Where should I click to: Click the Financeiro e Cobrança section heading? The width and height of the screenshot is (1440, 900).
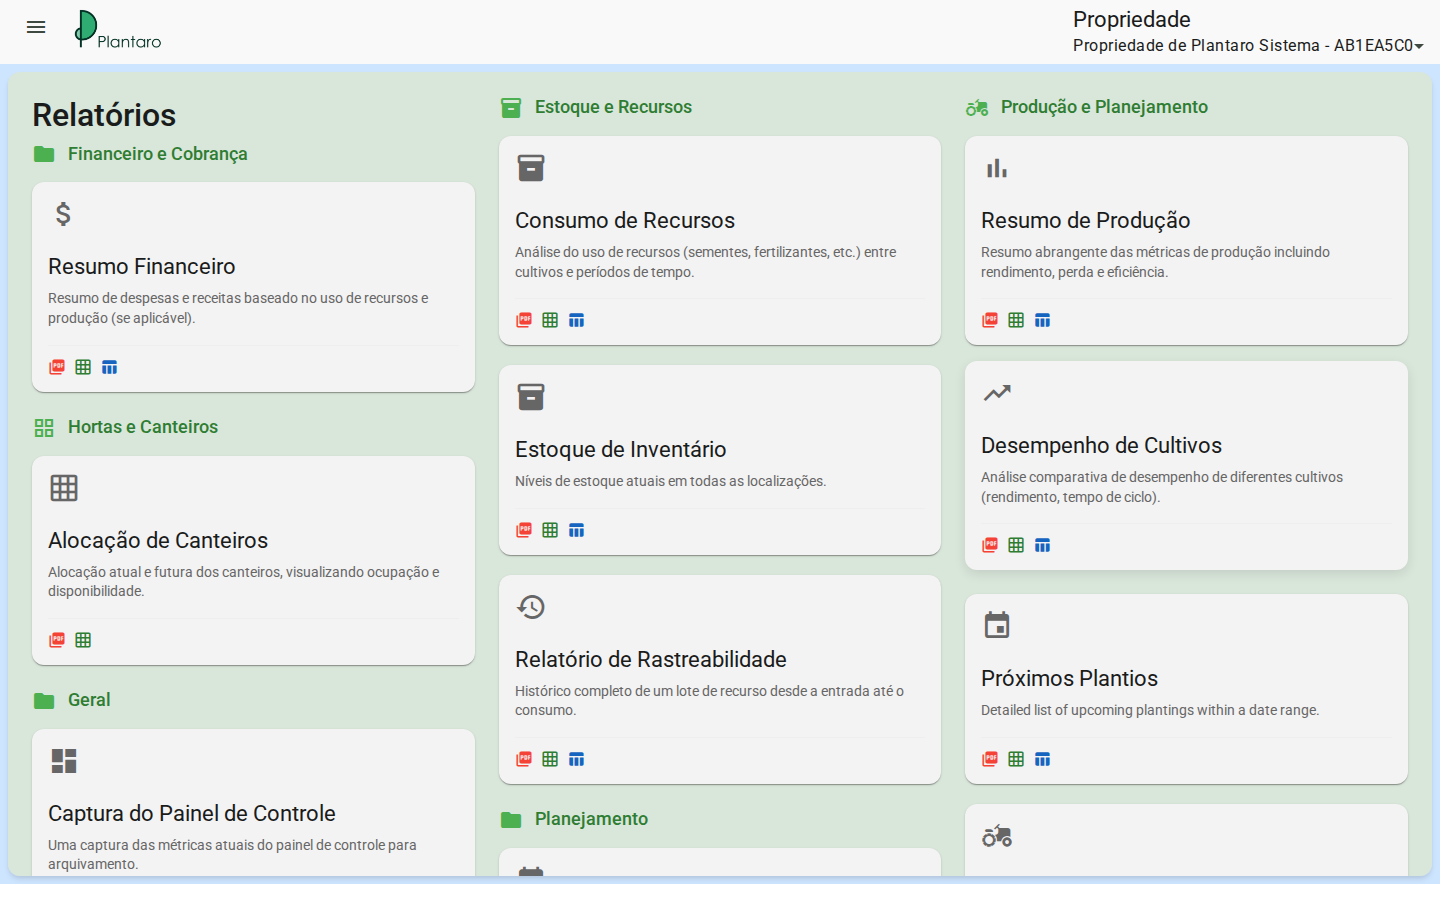158,154
